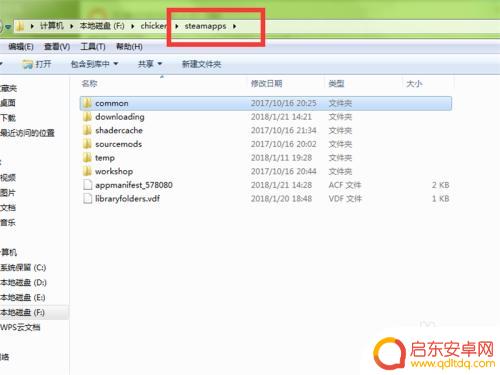The height and width of the screenshot is (375, 500).
Task: Click the 新建文件夹 button
Action: [201, 64]
